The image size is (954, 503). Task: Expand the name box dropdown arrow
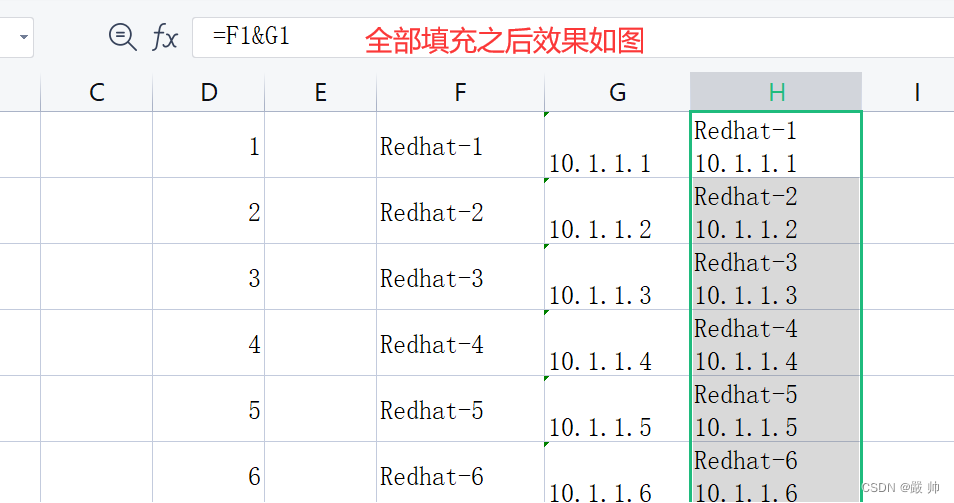(24, 37)
